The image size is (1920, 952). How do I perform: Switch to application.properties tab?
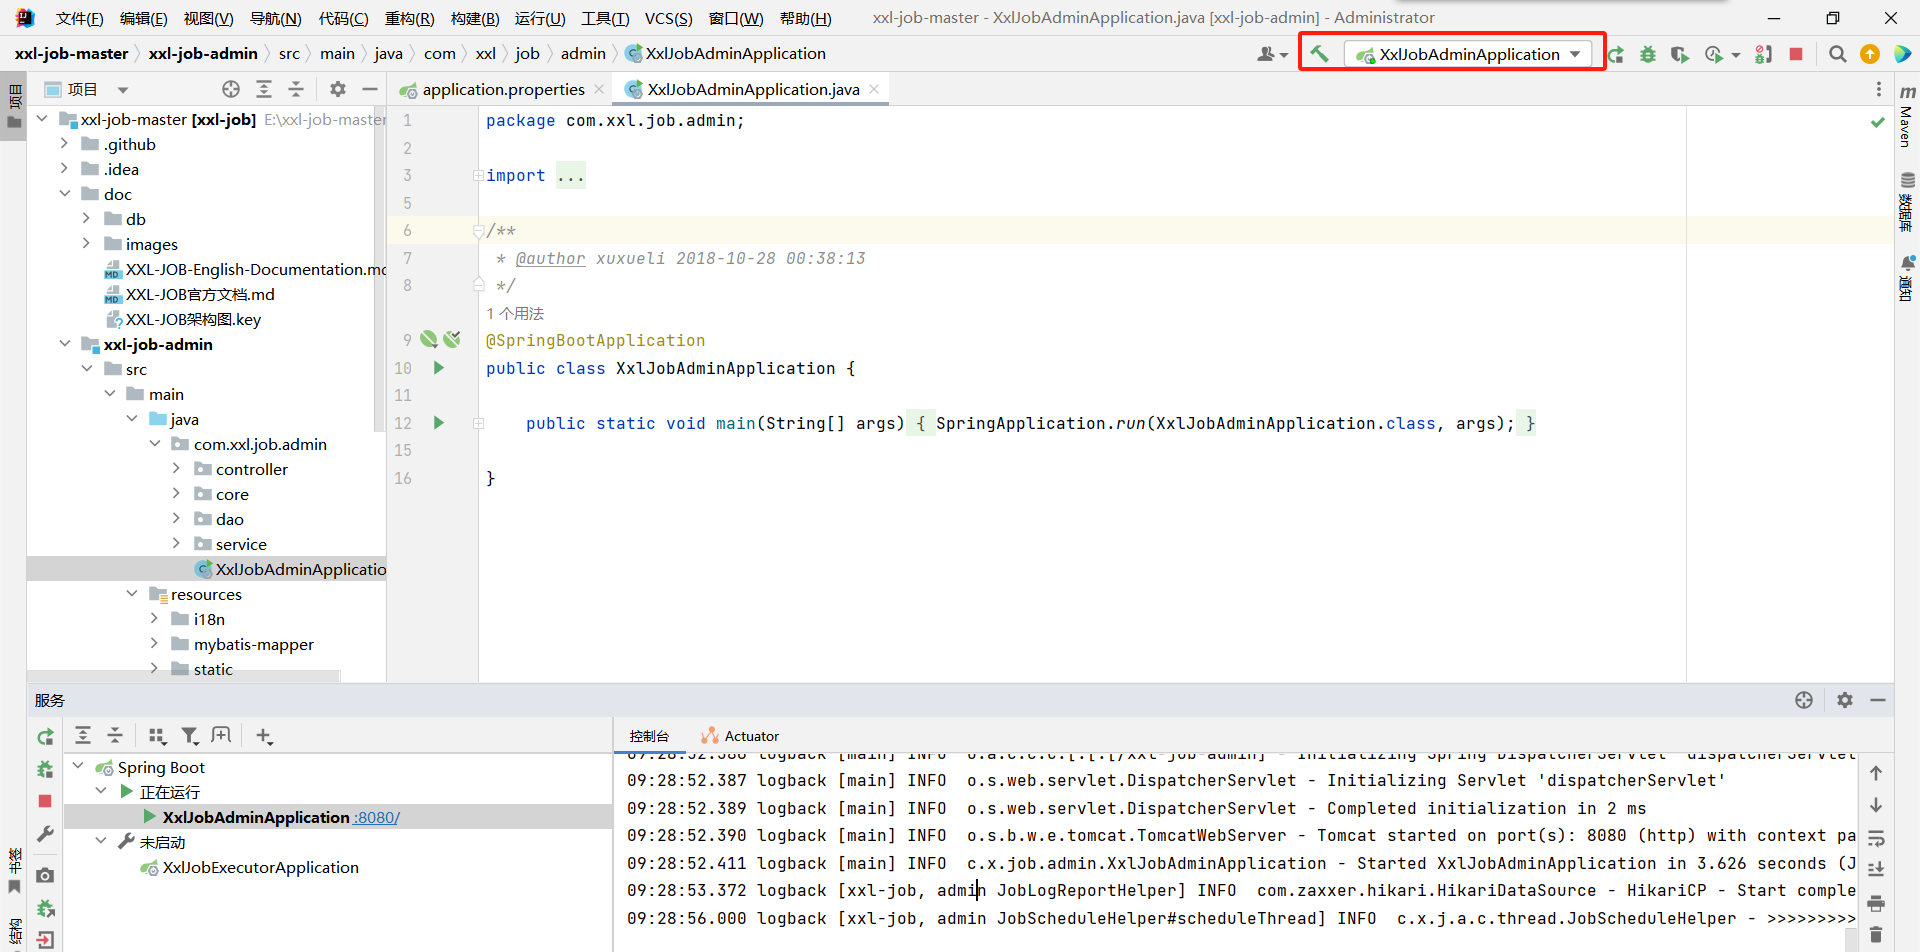503,89
